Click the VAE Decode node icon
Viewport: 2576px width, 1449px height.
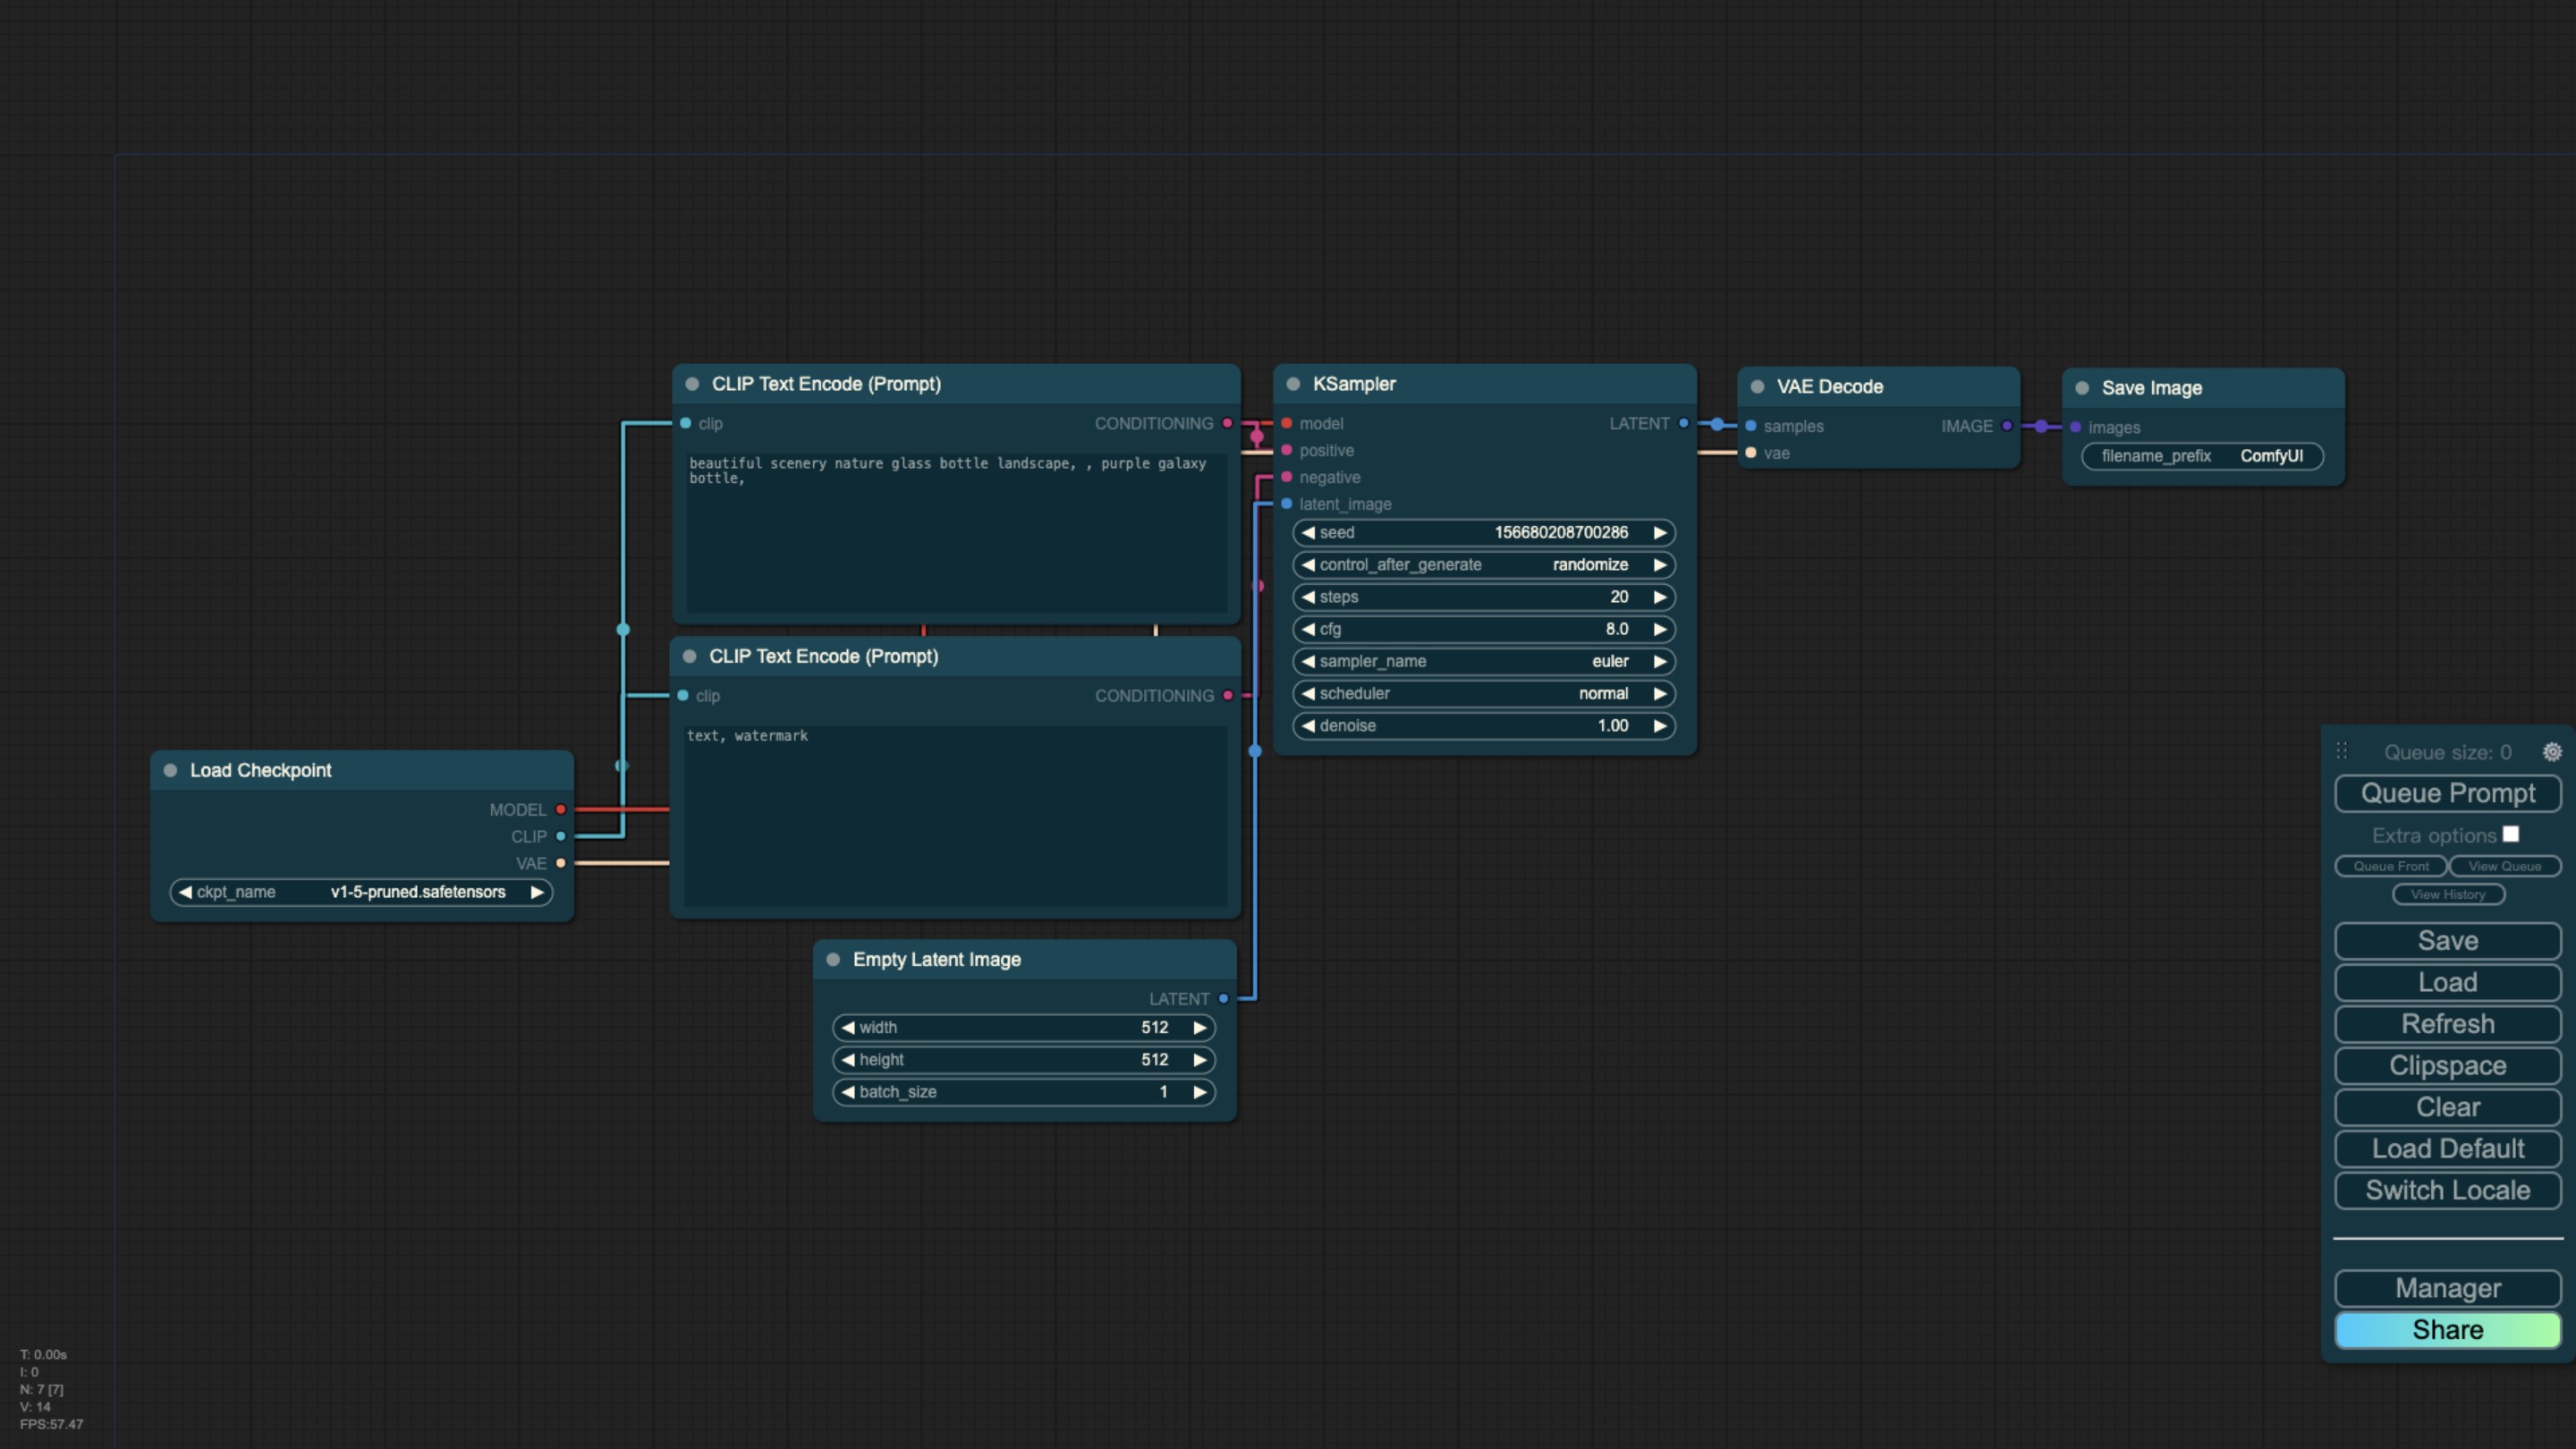click(x=1753, y=386)
